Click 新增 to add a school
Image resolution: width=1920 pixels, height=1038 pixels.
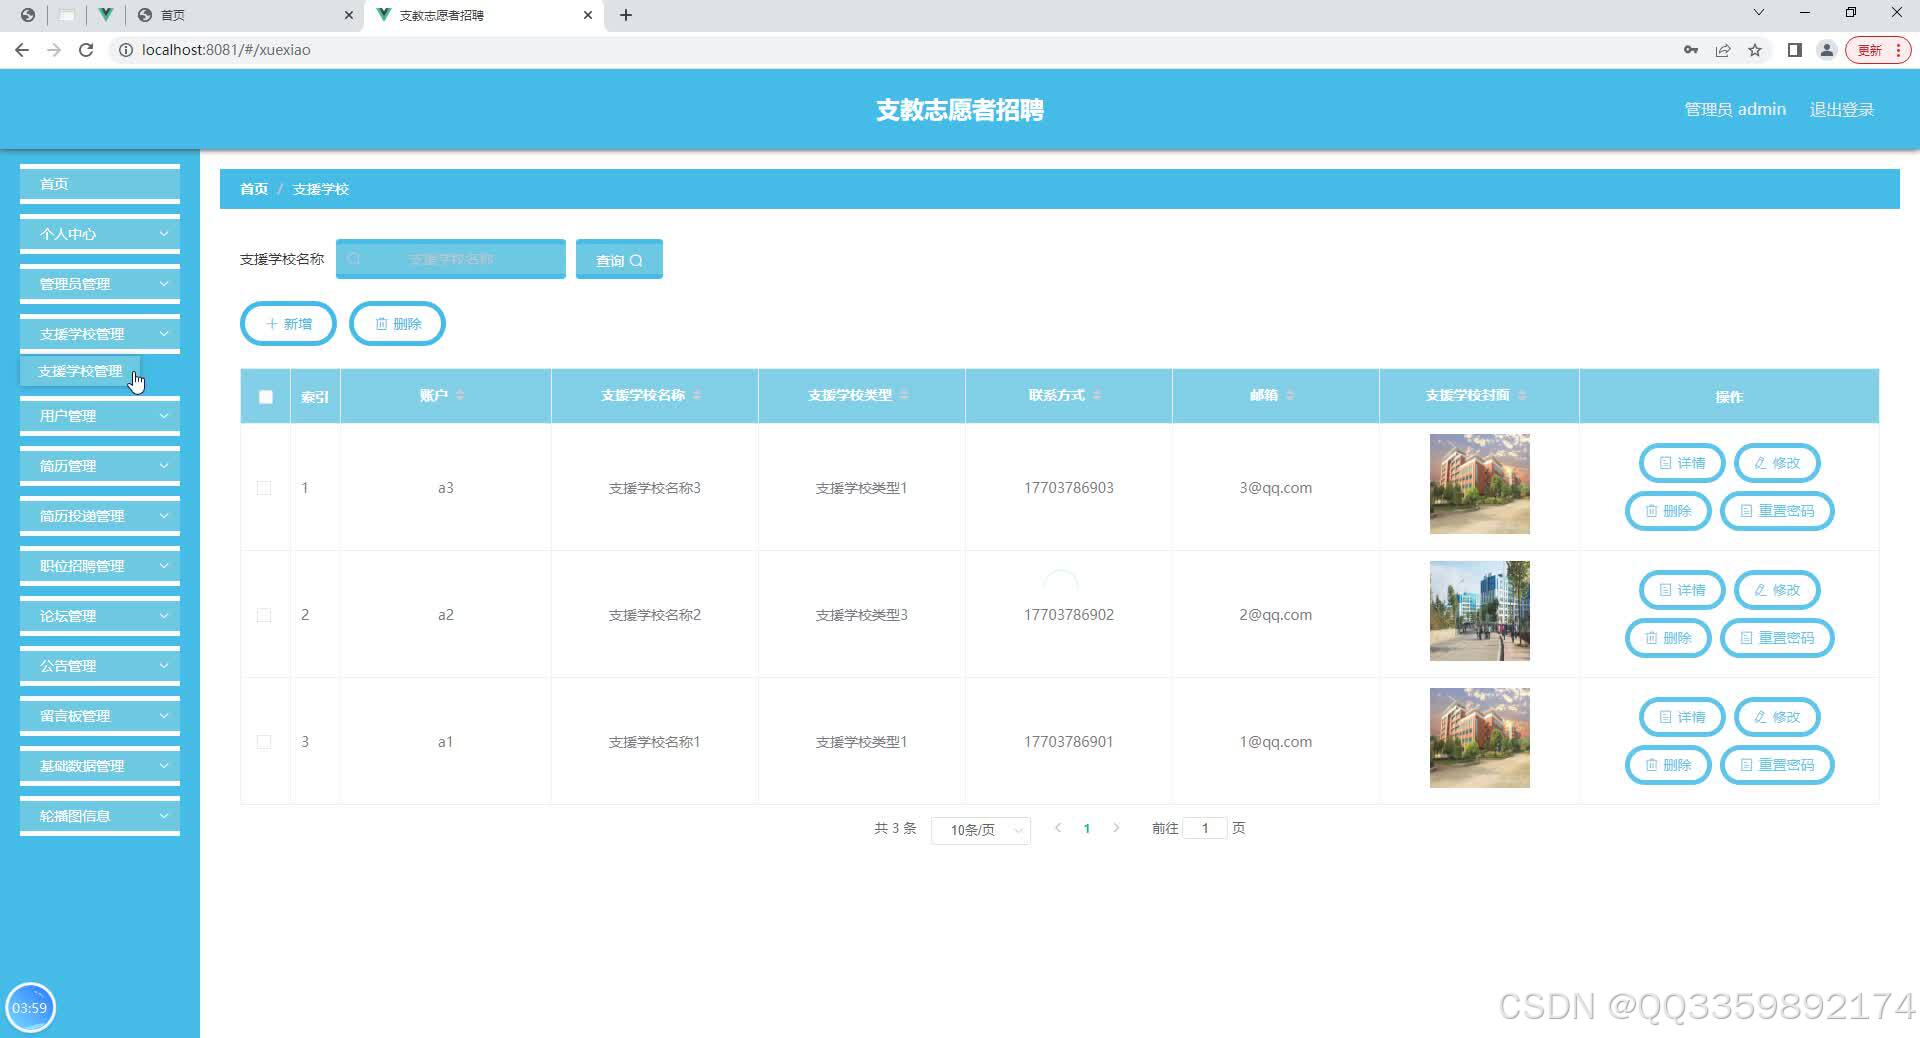[x=288, y=324]
